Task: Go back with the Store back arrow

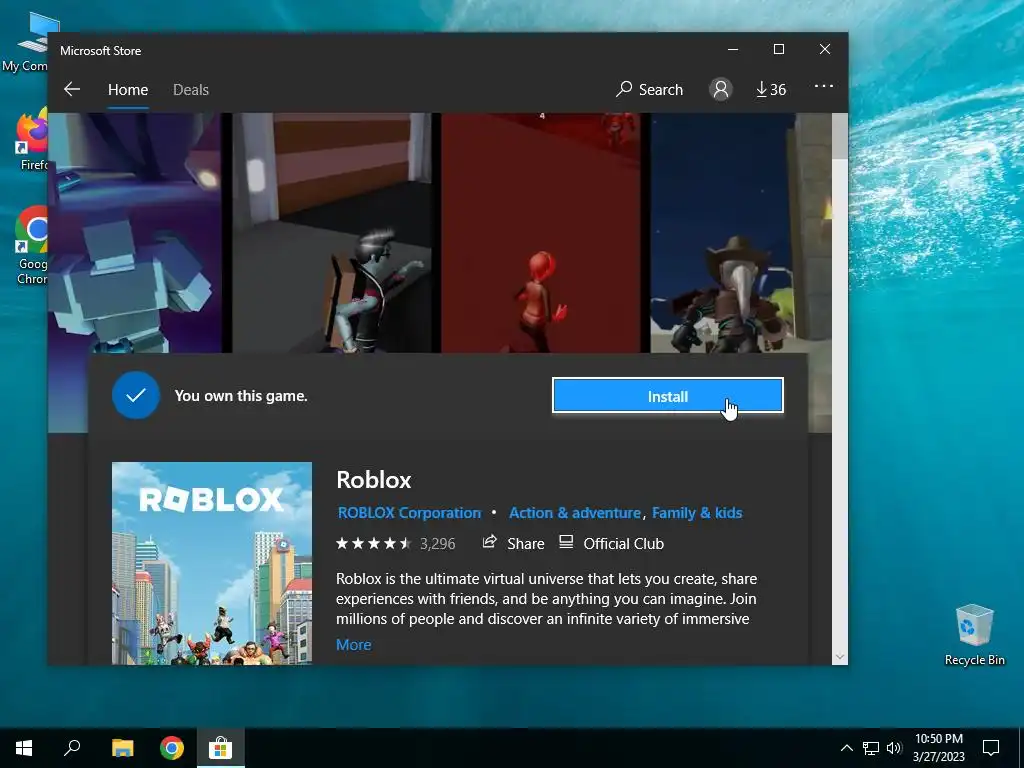Action: pos(72,89)
